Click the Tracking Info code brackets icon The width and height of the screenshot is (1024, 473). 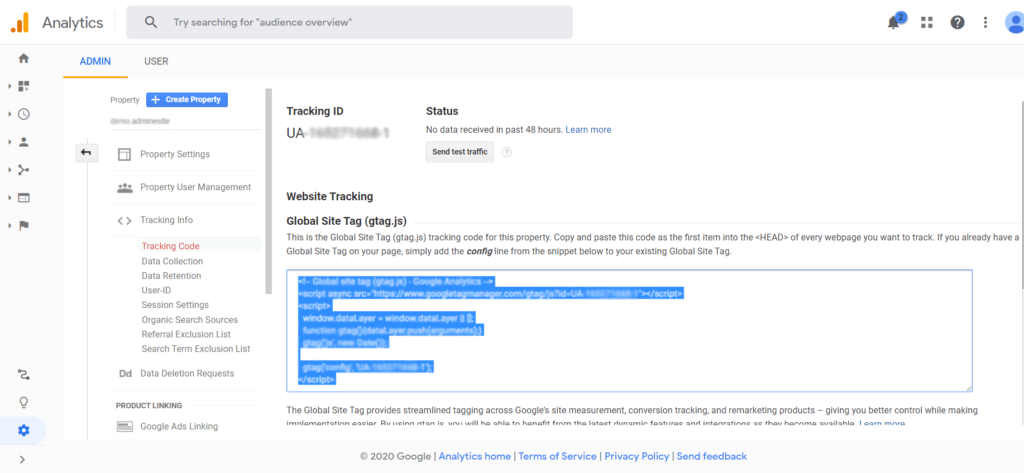coord(124,220)
